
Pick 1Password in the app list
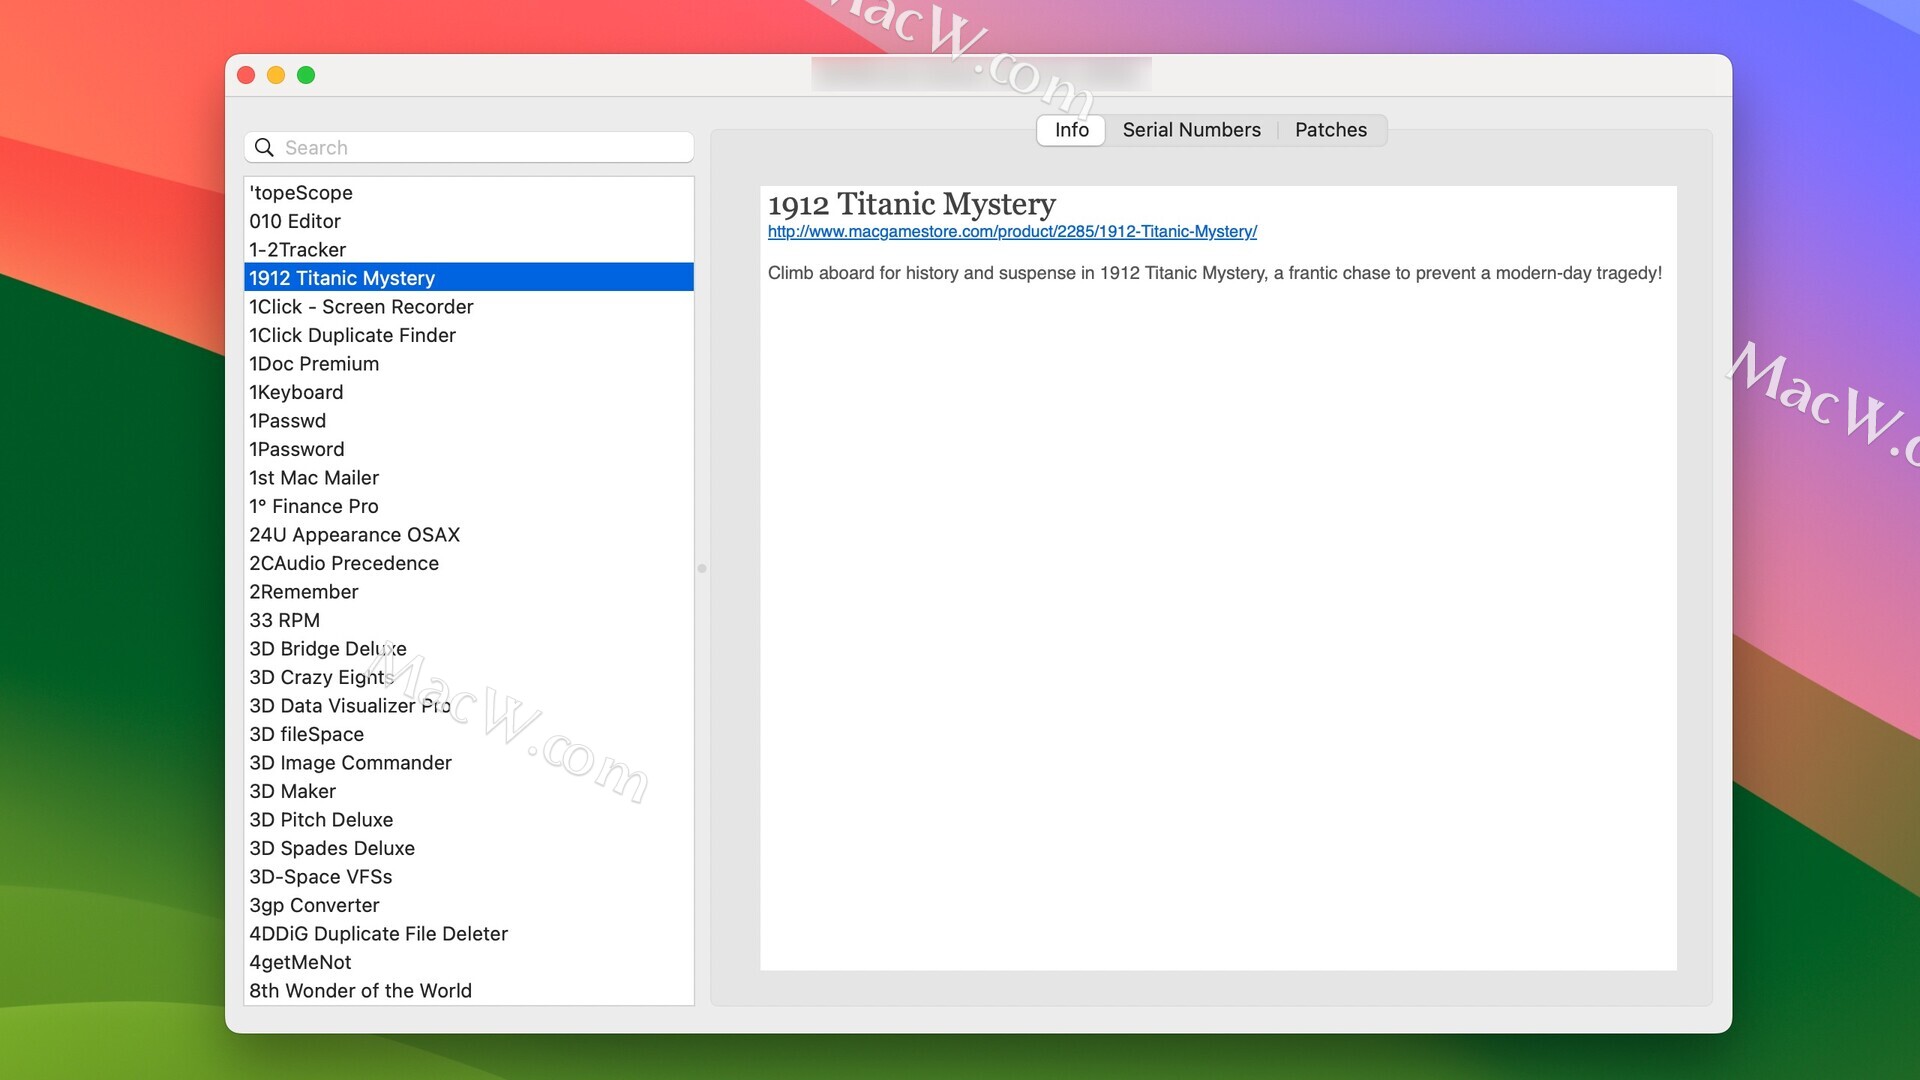(x=469, y=449)
